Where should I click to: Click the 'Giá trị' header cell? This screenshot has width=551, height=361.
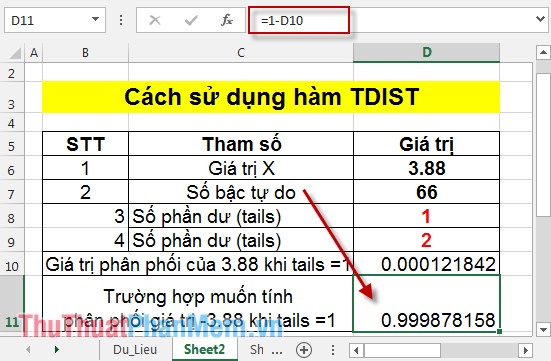tap(426, 144)
